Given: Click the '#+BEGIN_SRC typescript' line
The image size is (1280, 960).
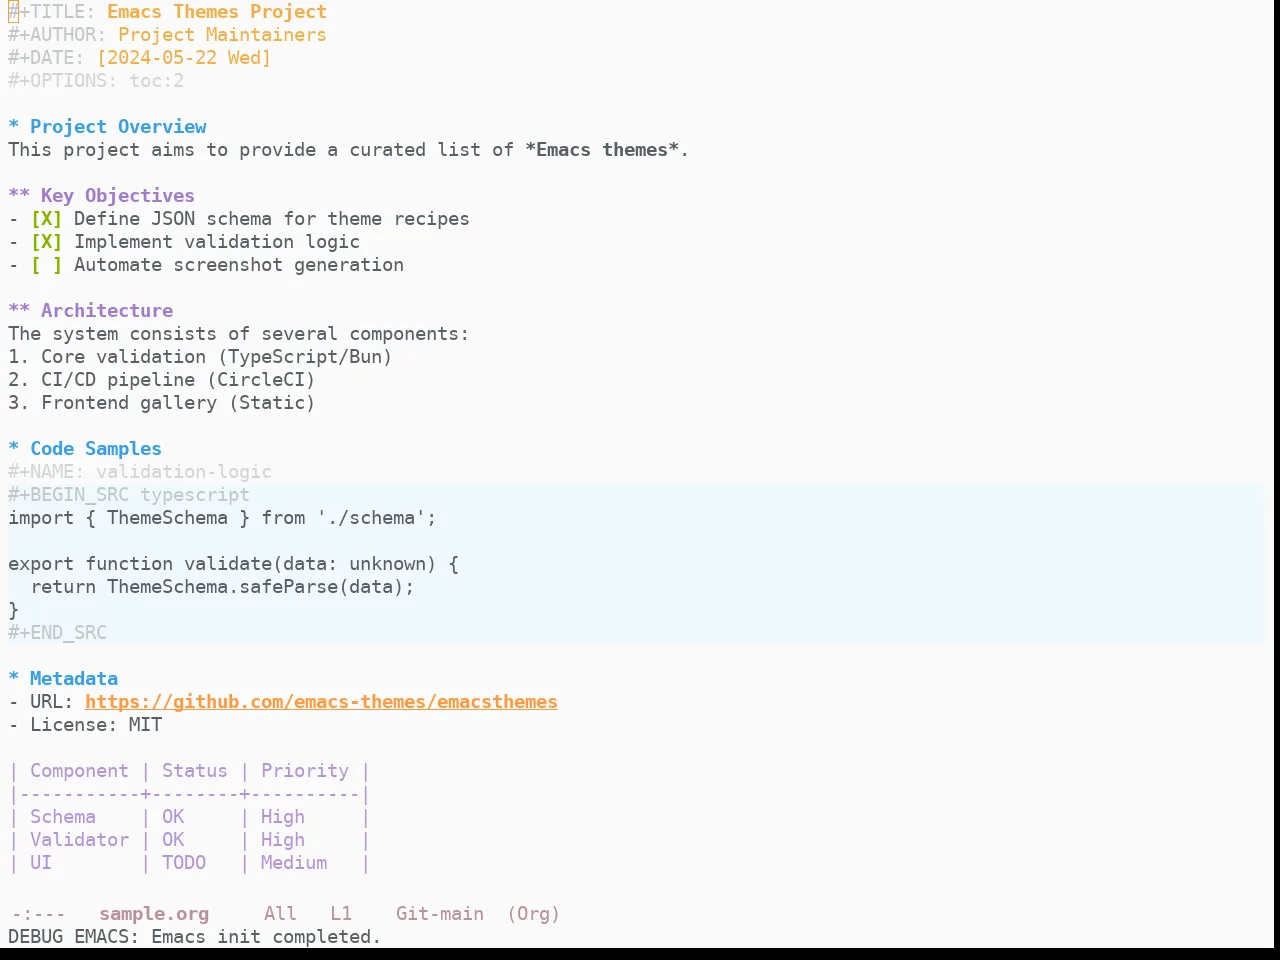Looking at the screenshot, I should coord(129,495).
